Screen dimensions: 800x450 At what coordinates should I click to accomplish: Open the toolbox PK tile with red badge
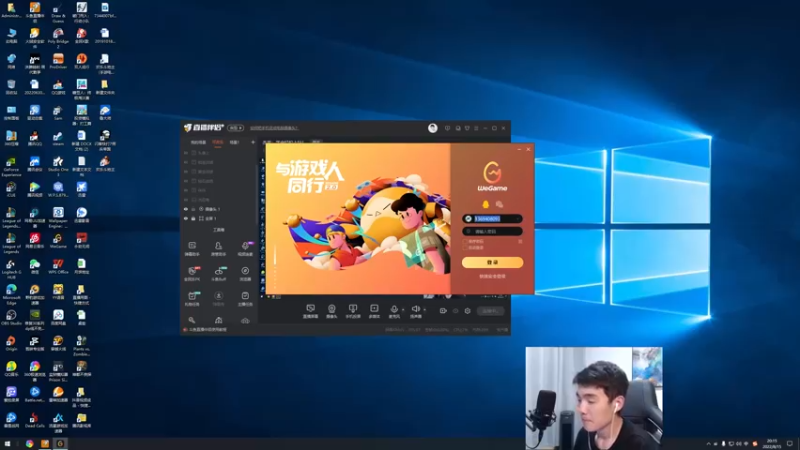click(192, 273)
